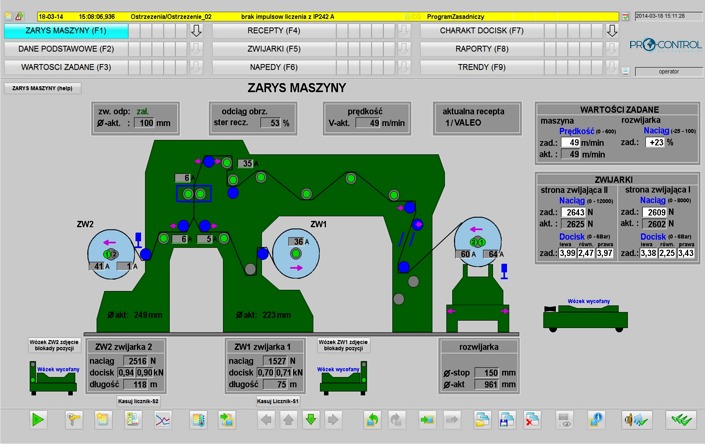This screenshot has width=705, height=444.
Task: Click rozwijarka Naciąg zad. +23 % field
Action: click(x=656, y=142)
